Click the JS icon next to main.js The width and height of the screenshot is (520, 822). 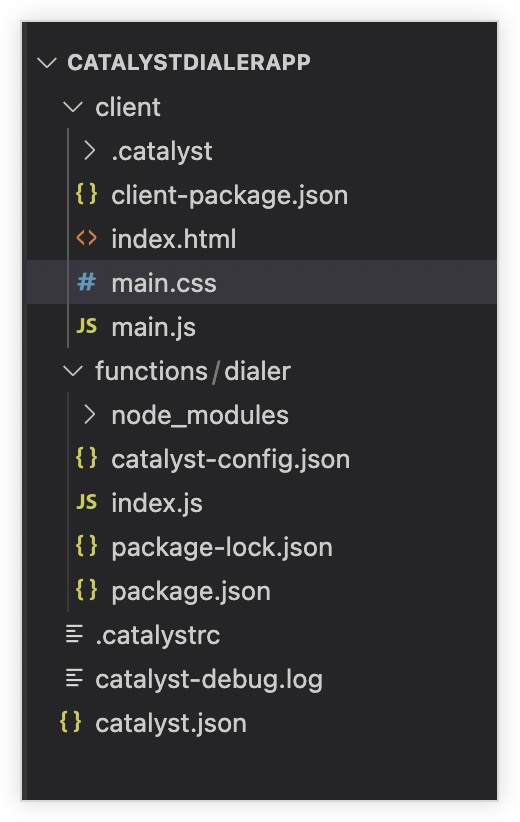pos(86,326)
